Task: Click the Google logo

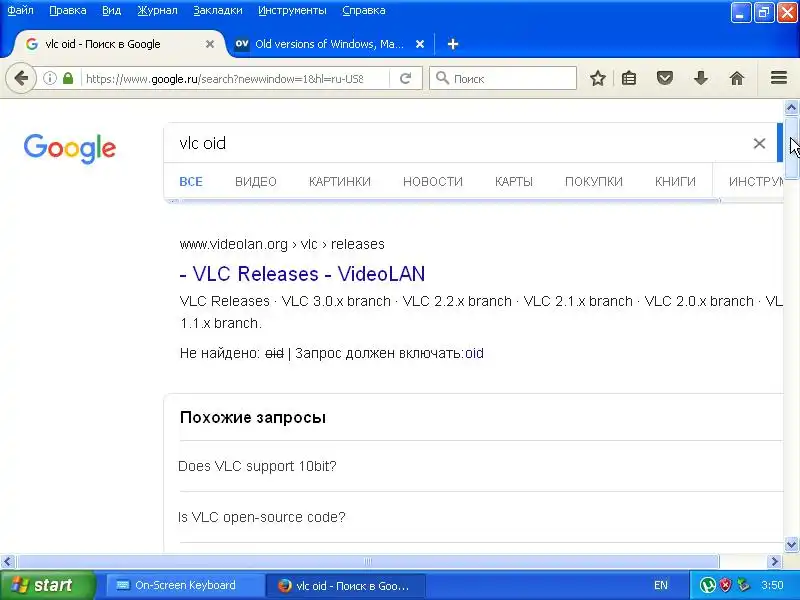Action: click(x=70, y=148)
